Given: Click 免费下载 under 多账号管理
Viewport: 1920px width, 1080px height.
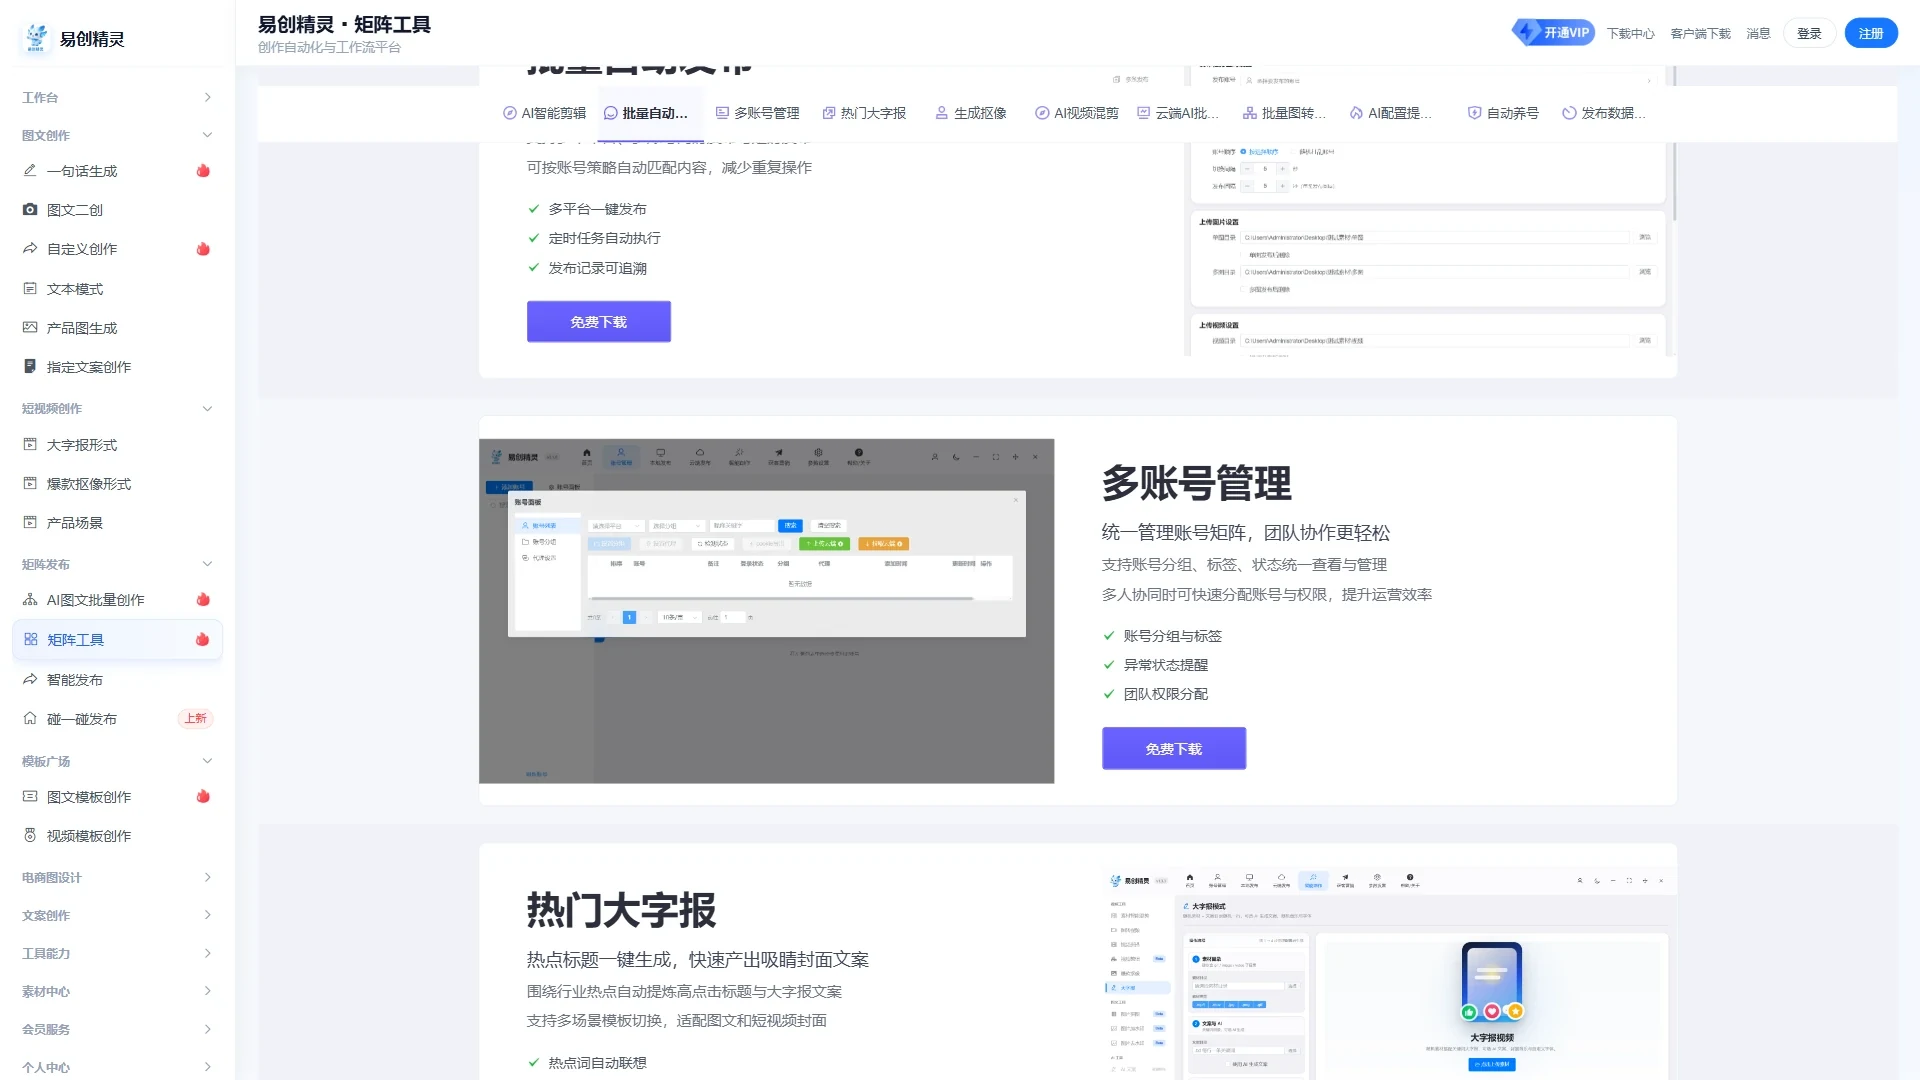Looking at the screenshot, I should coord(1174,749).
